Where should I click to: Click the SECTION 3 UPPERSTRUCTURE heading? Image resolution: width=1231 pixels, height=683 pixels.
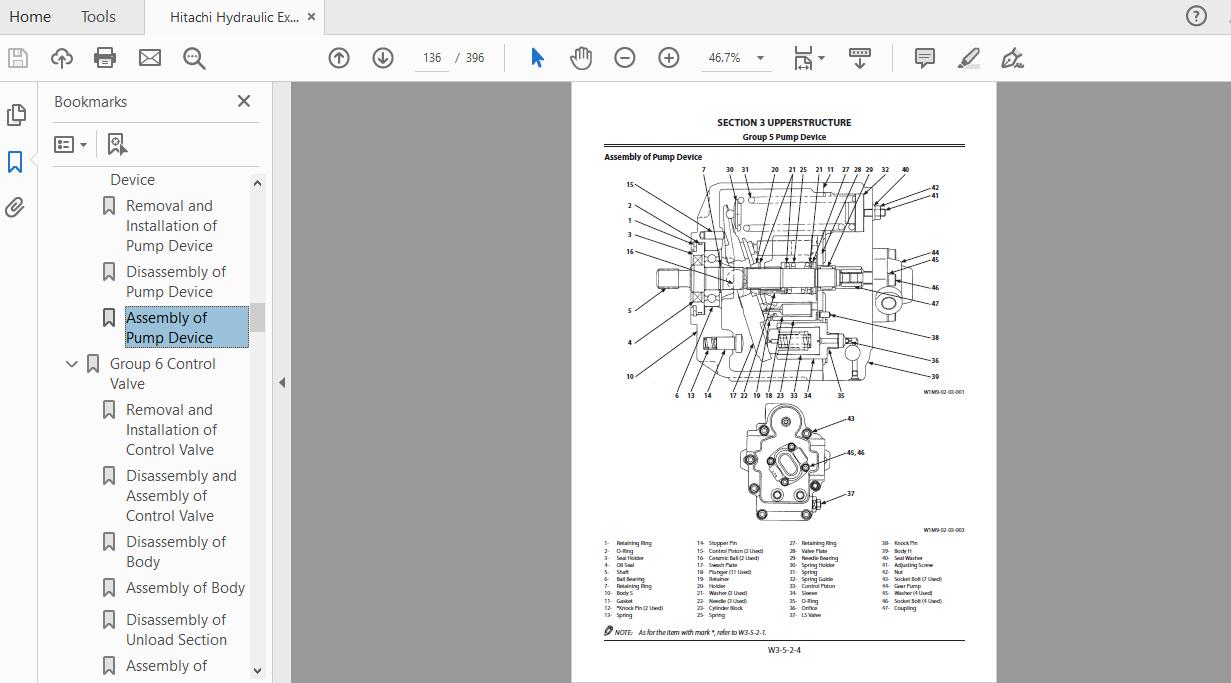[784, 123]
